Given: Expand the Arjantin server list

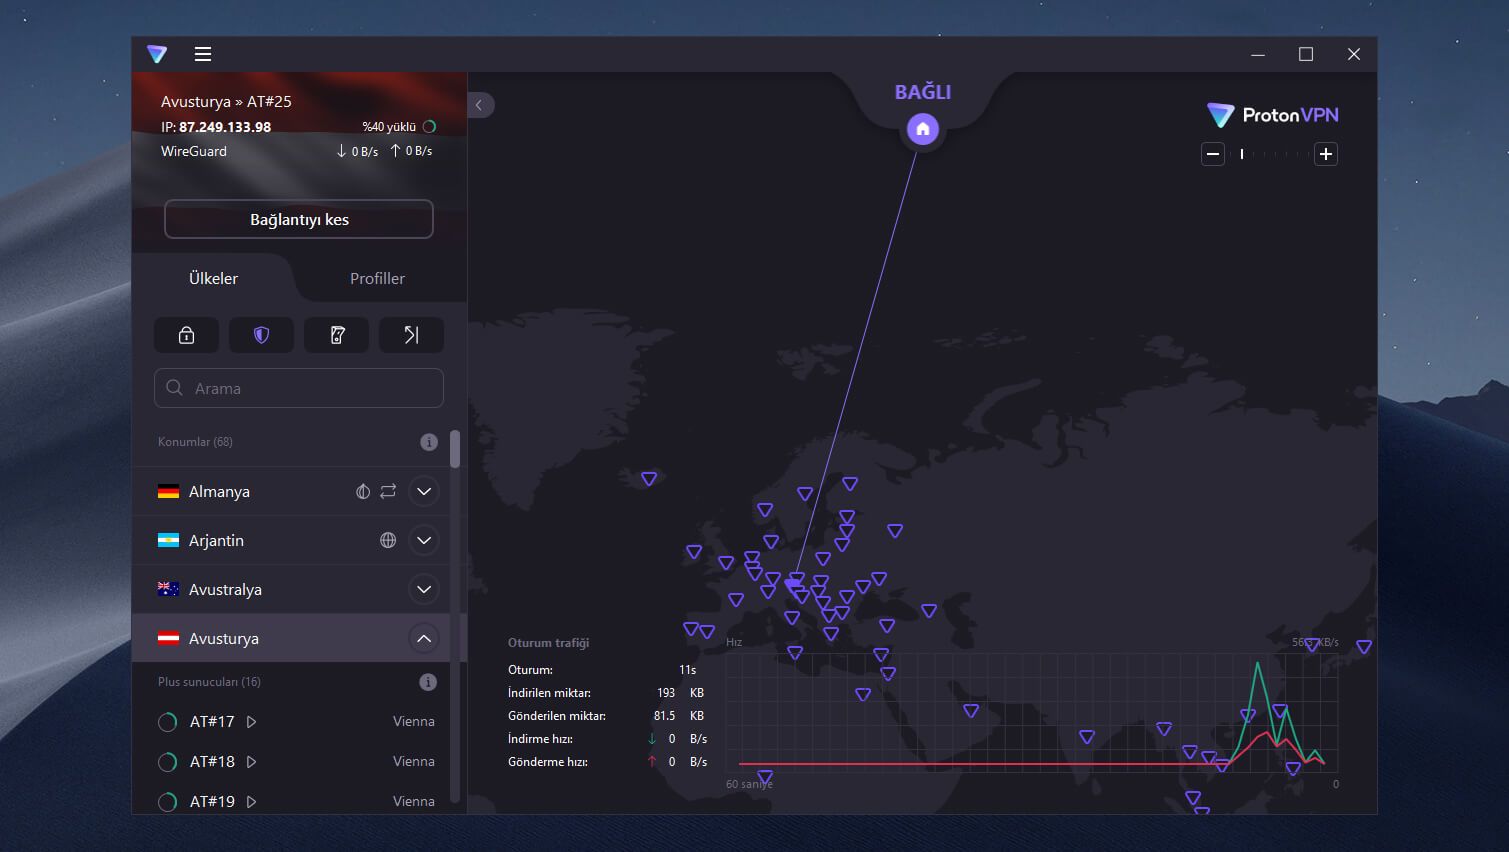Looking at the screenshot, I should tap(424, 540).
